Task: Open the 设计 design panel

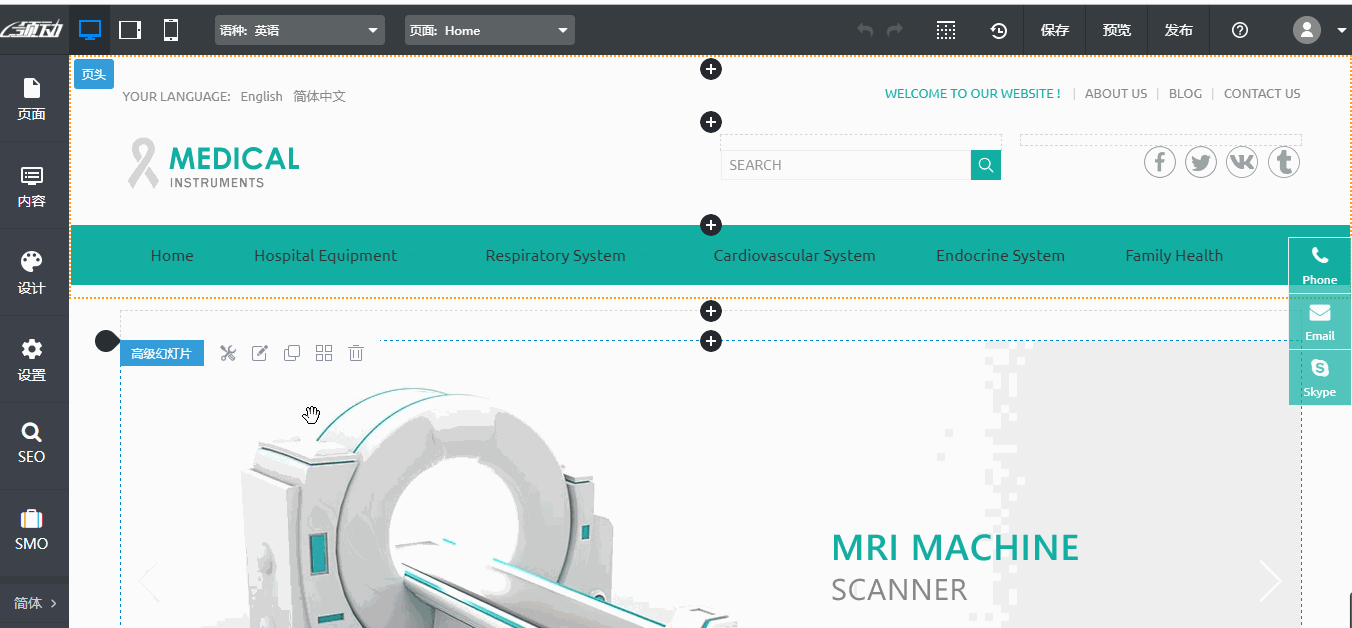Action: pos(32,273)
